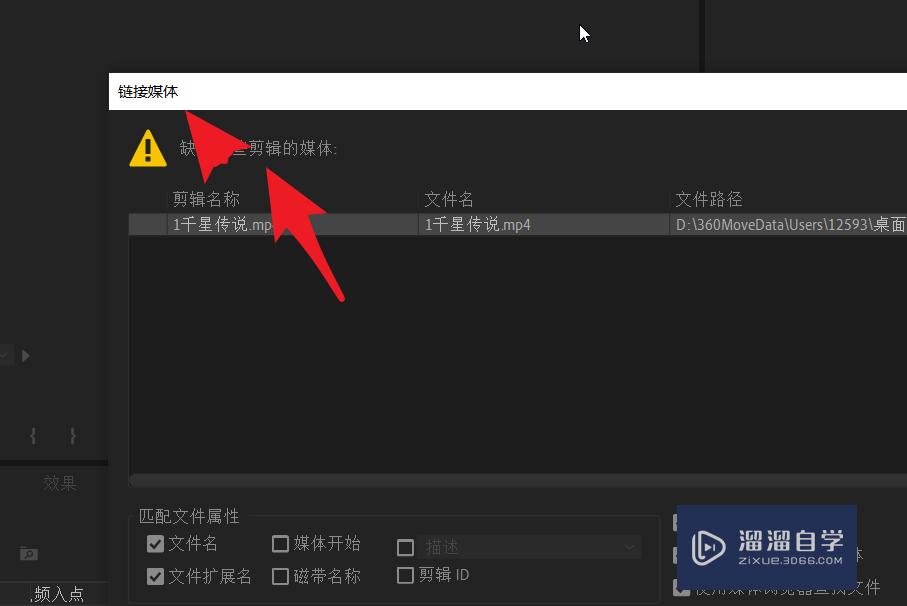Screen dimensions: 907x606
Task: Switch to the 效果 tab in the background
Action: point(60,483)
